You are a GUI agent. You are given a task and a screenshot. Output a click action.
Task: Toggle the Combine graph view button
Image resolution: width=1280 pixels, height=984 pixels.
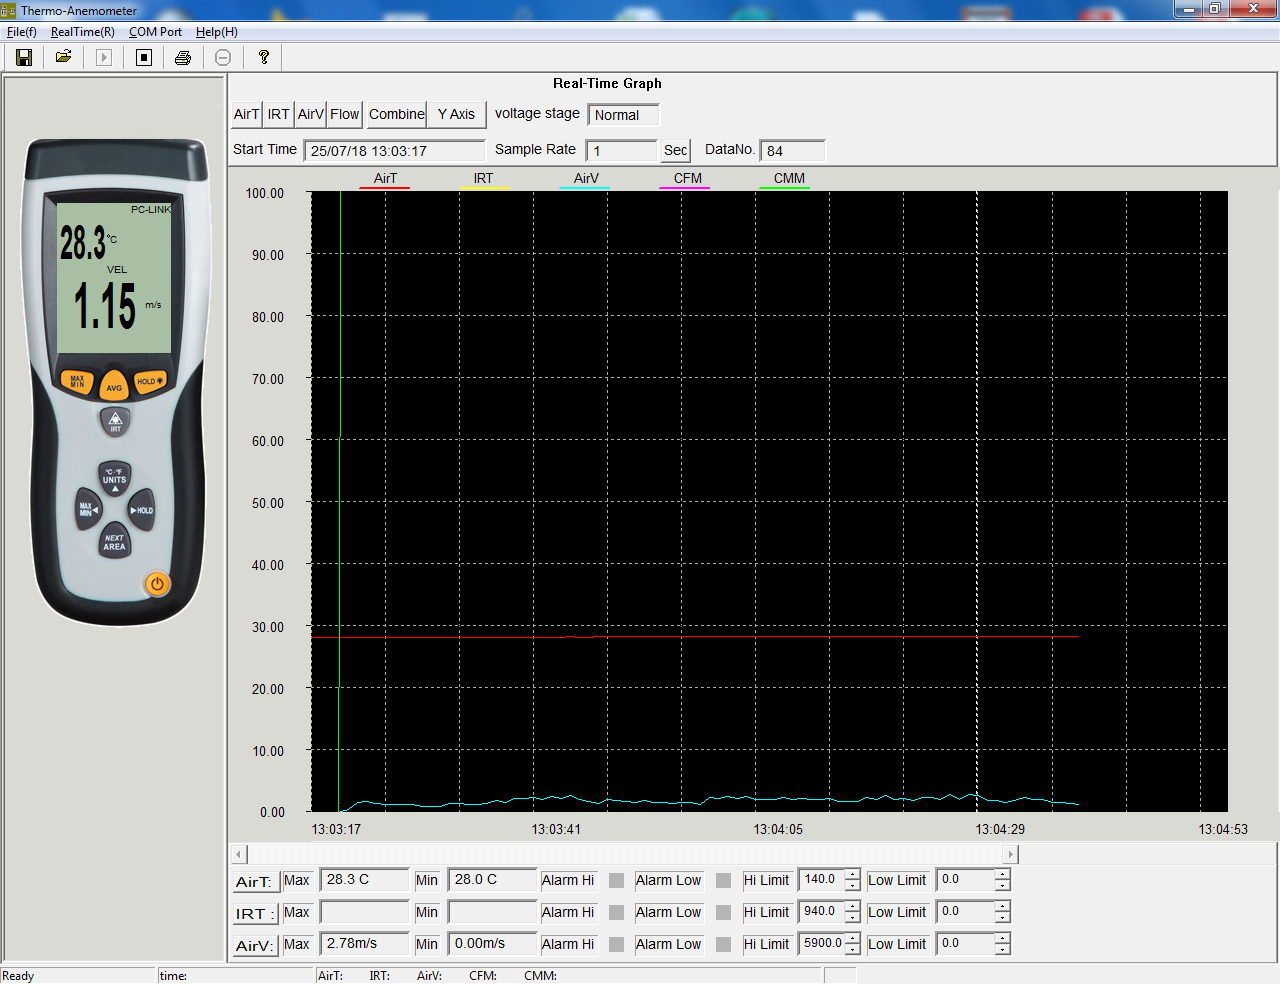point(396,115)
